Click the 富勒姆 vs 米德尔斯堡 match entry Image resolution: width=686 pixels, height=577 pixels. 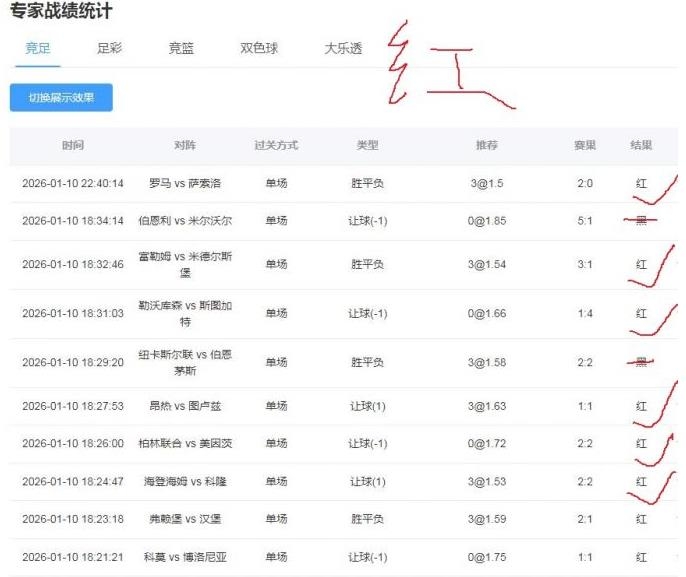pos(184,264)
